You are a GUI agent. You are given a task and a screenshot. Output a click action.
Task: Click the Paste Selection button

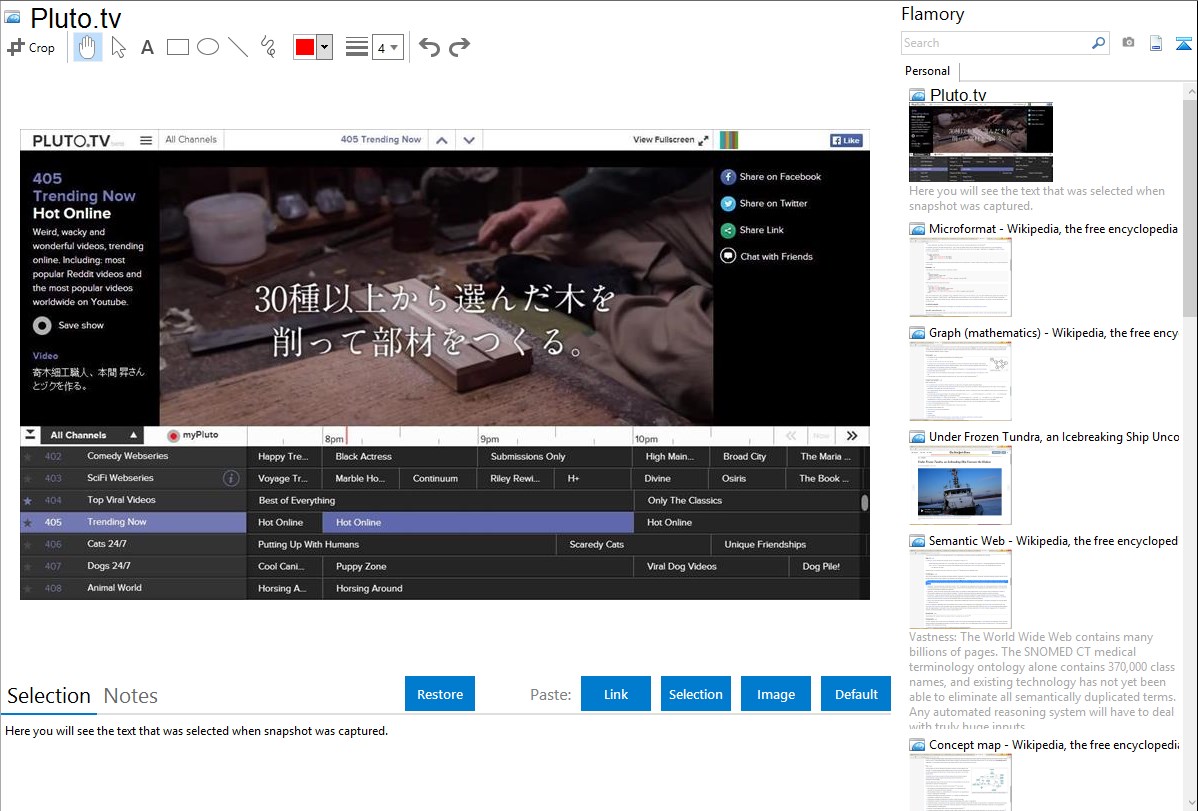point(695,694)
